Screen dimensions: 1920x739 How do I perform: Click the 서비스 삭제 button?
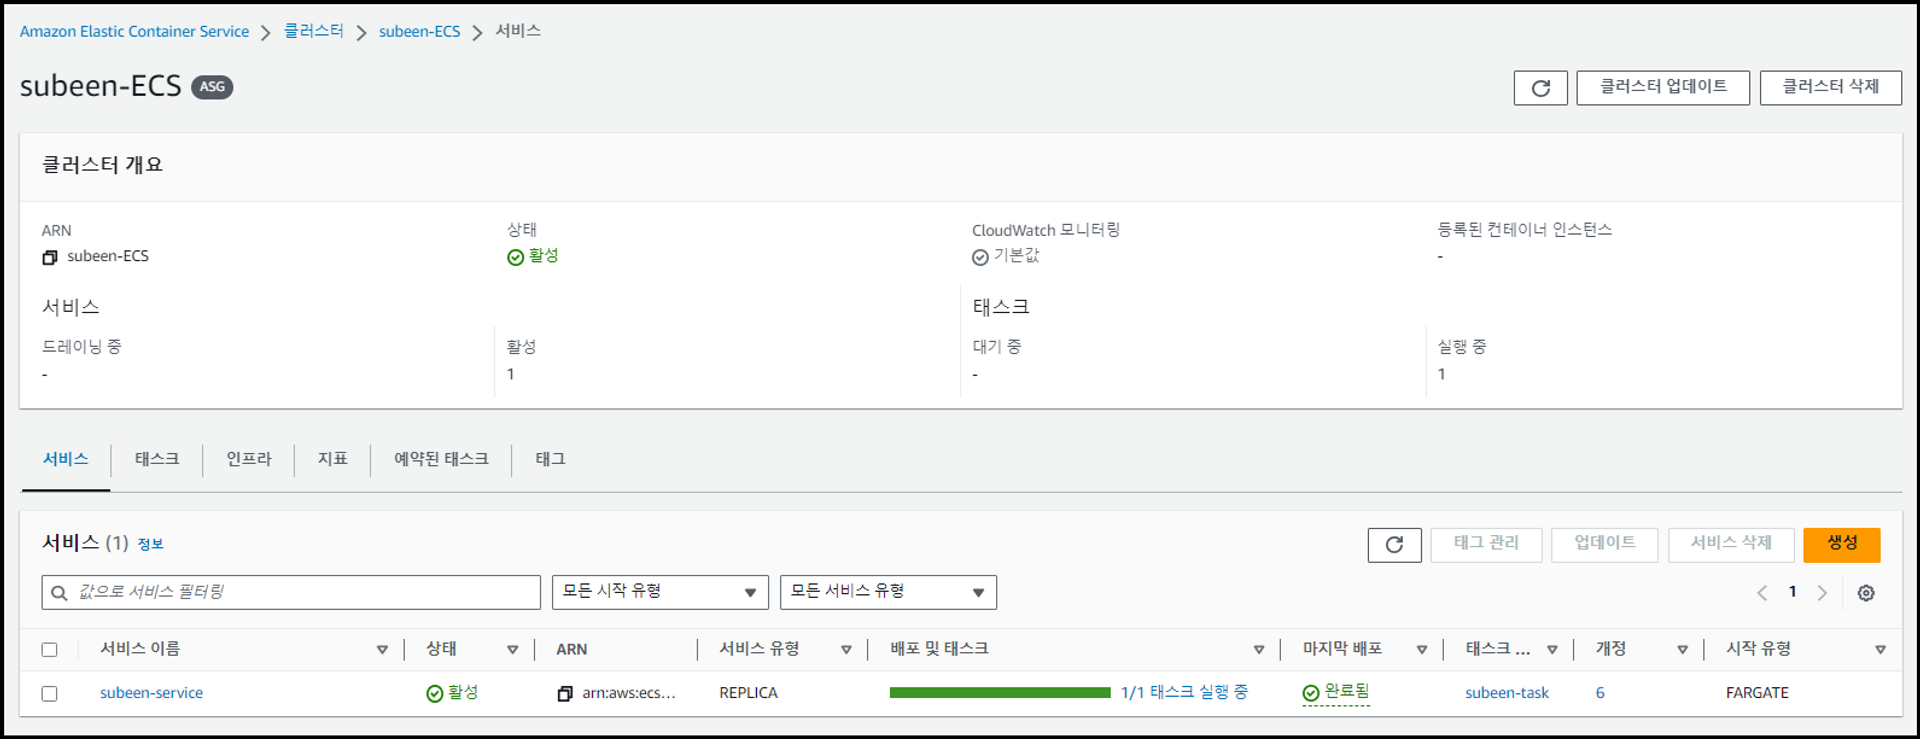coord(1731,544)
